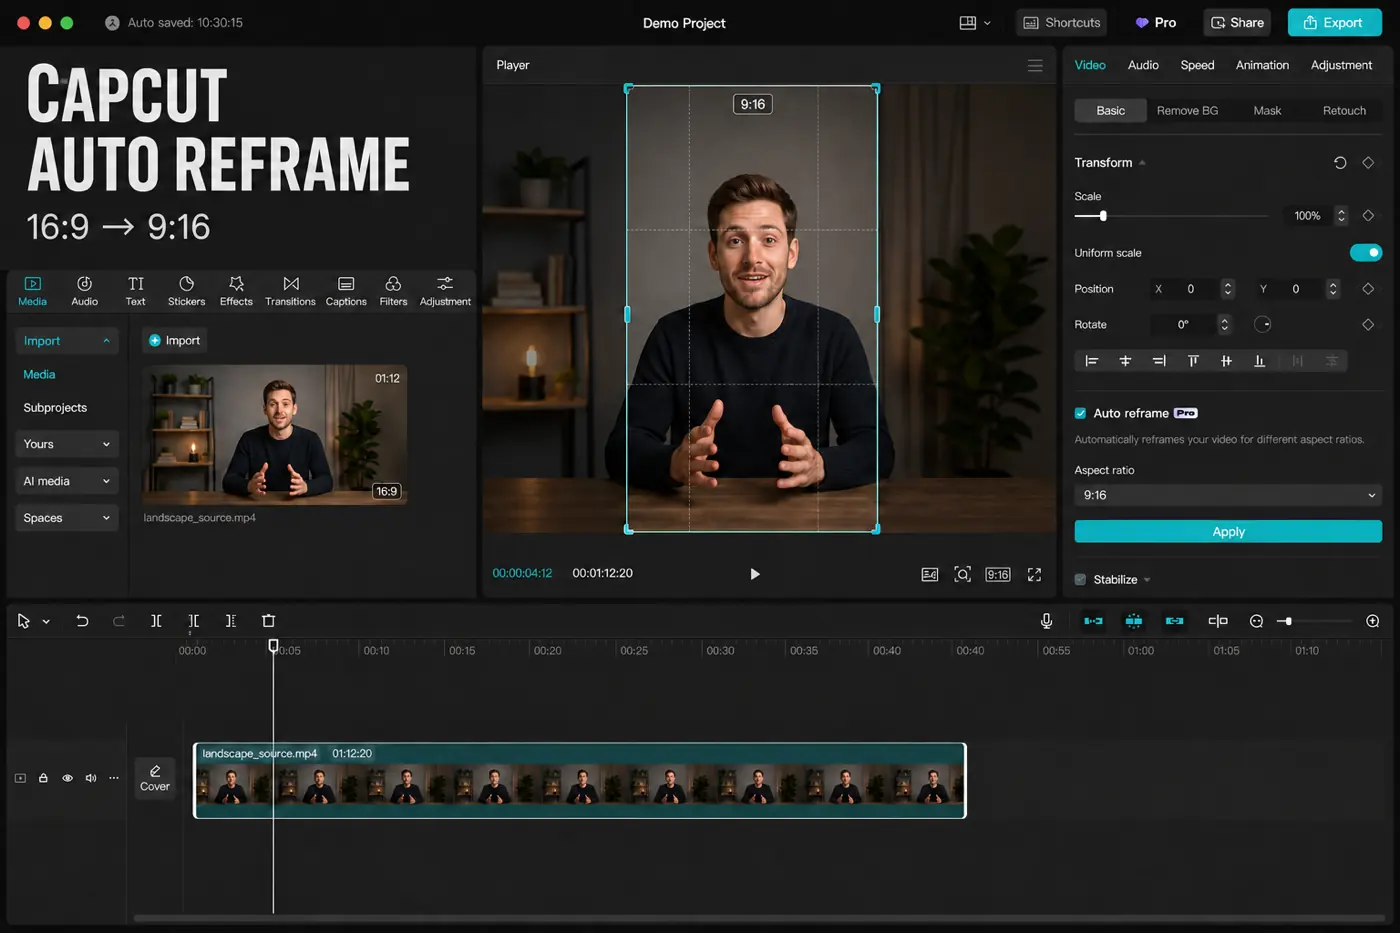
Task: Open the Effects panel
Action: pos(236,290)
